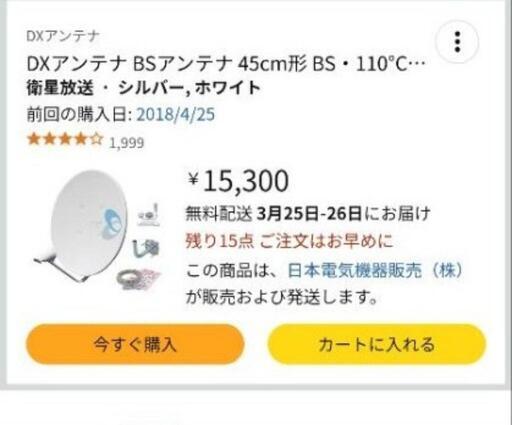Click the DXアンテナ brand label

click(x=63, y=36)
